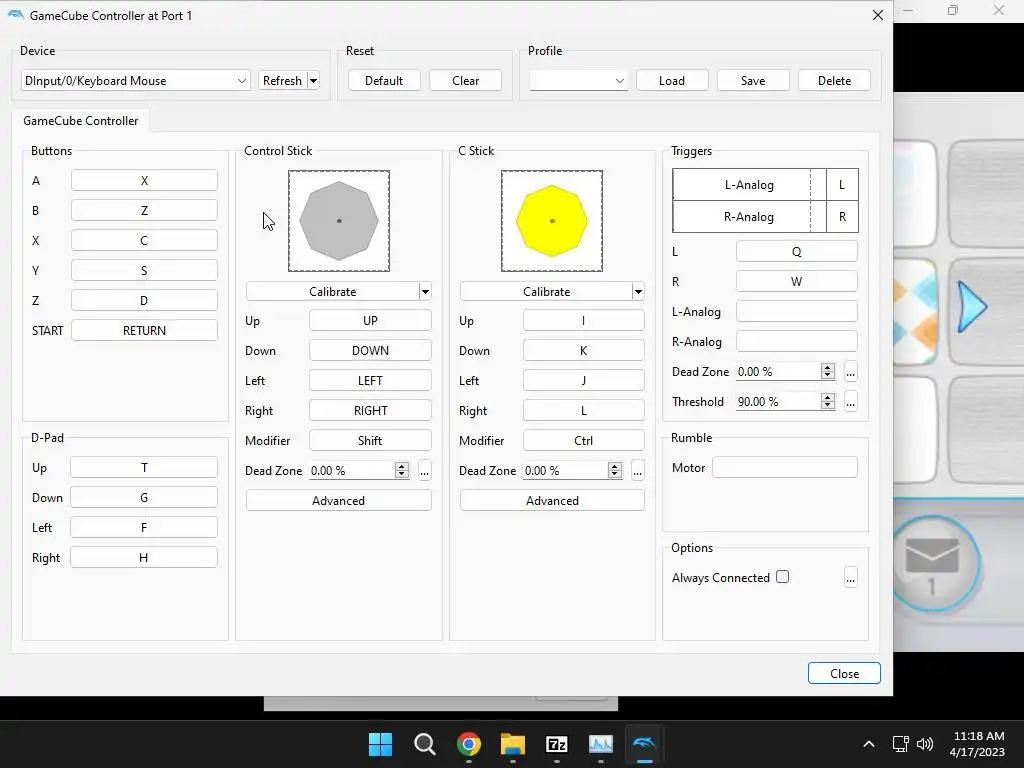Click the R-Analog trigger indicator bar
The width and height of the screenshot is (1024, 768).
(x=749, y=217)
